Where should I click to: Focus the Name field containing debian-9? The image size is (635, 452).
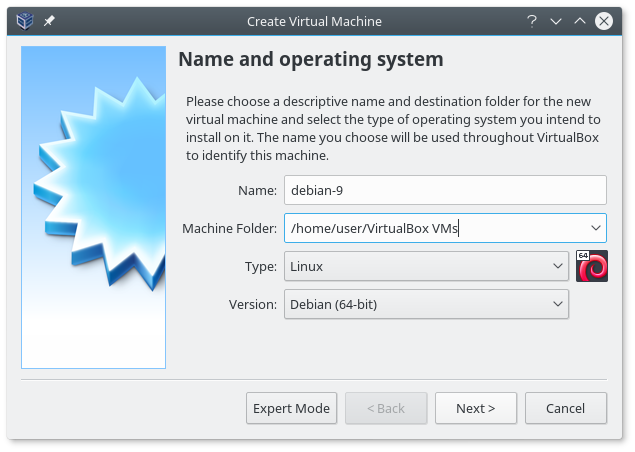(x=445, y=190)
